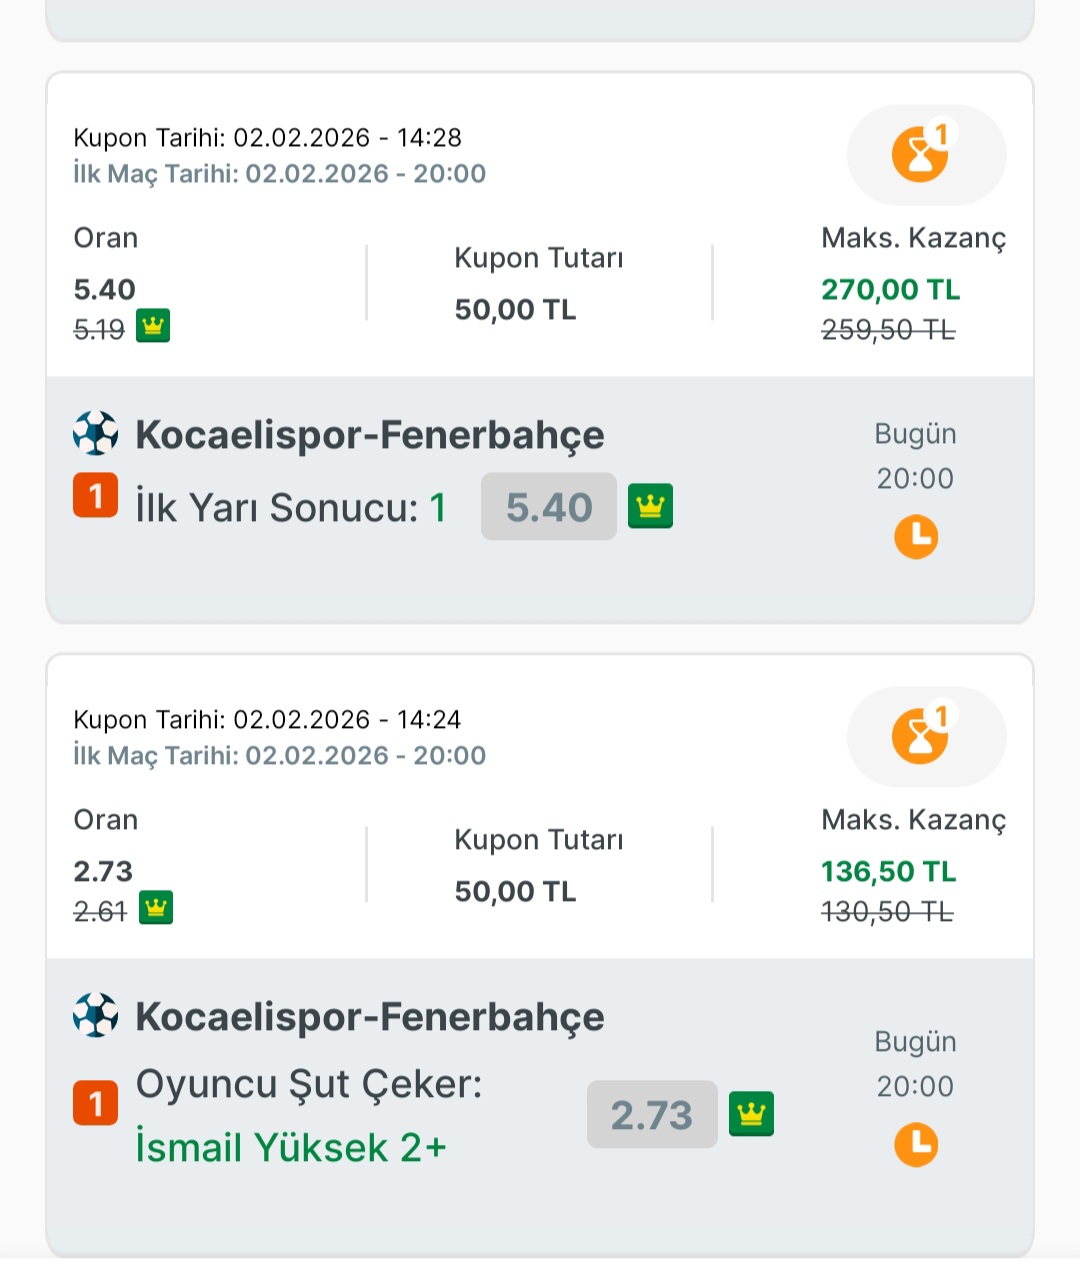Image resolution: width=1080 pixels, height=1279 pixels.
Task: Click the 5.40 odds box
Action: coord(549,507)
